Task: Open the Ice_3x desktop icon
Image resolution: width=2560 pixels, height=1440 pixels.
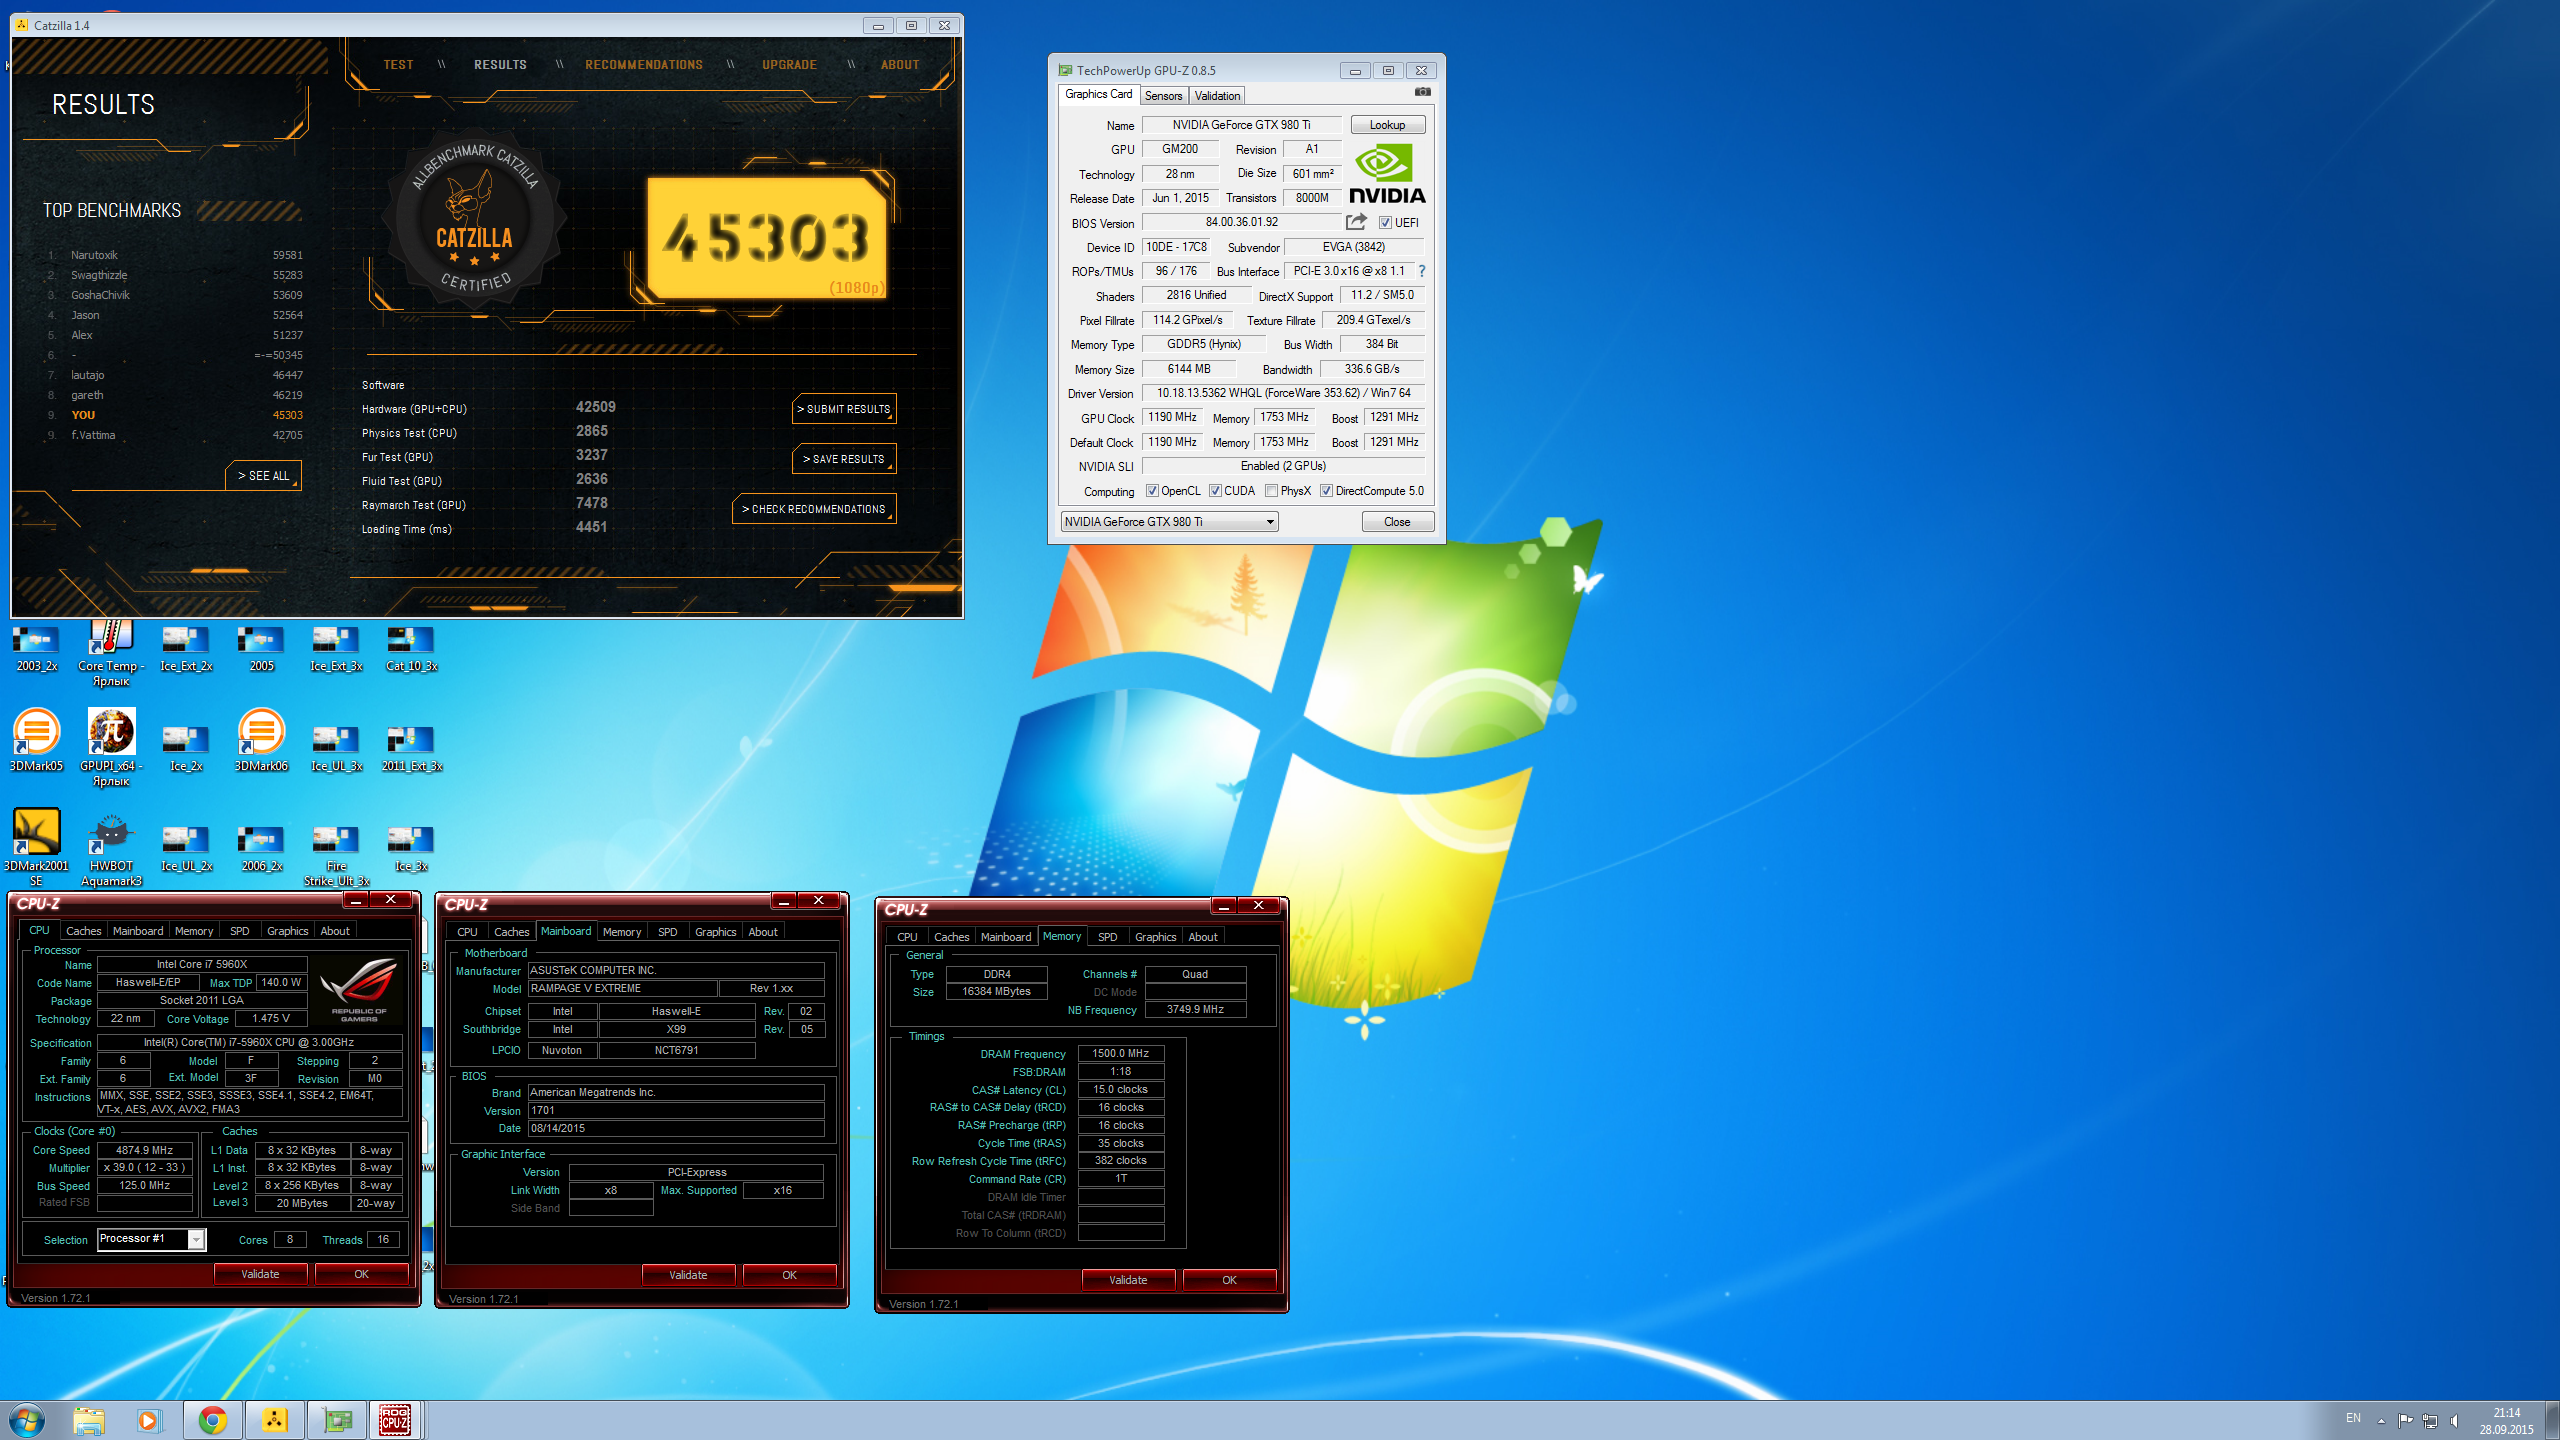Action: pos(411,848)
